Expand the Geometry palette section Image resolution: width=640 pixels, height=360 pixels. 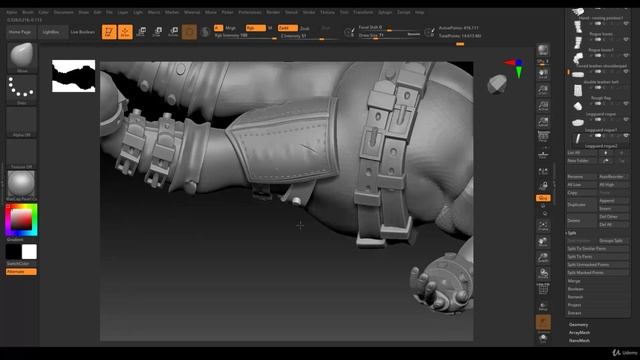578,324
